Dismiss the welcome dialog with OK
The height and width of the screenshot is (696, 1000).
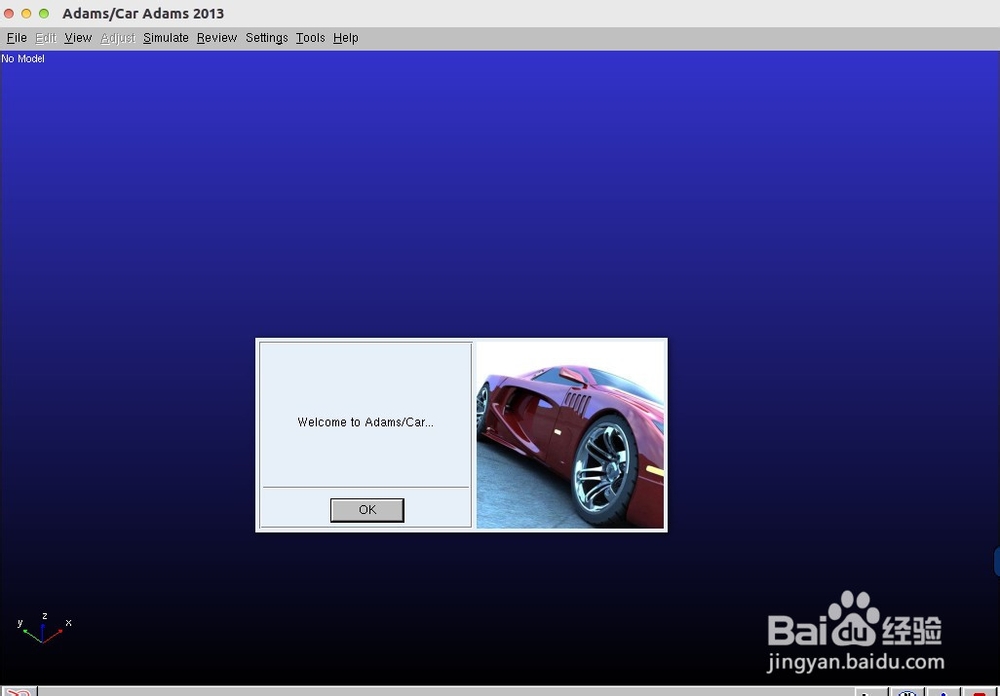point(367,510)
